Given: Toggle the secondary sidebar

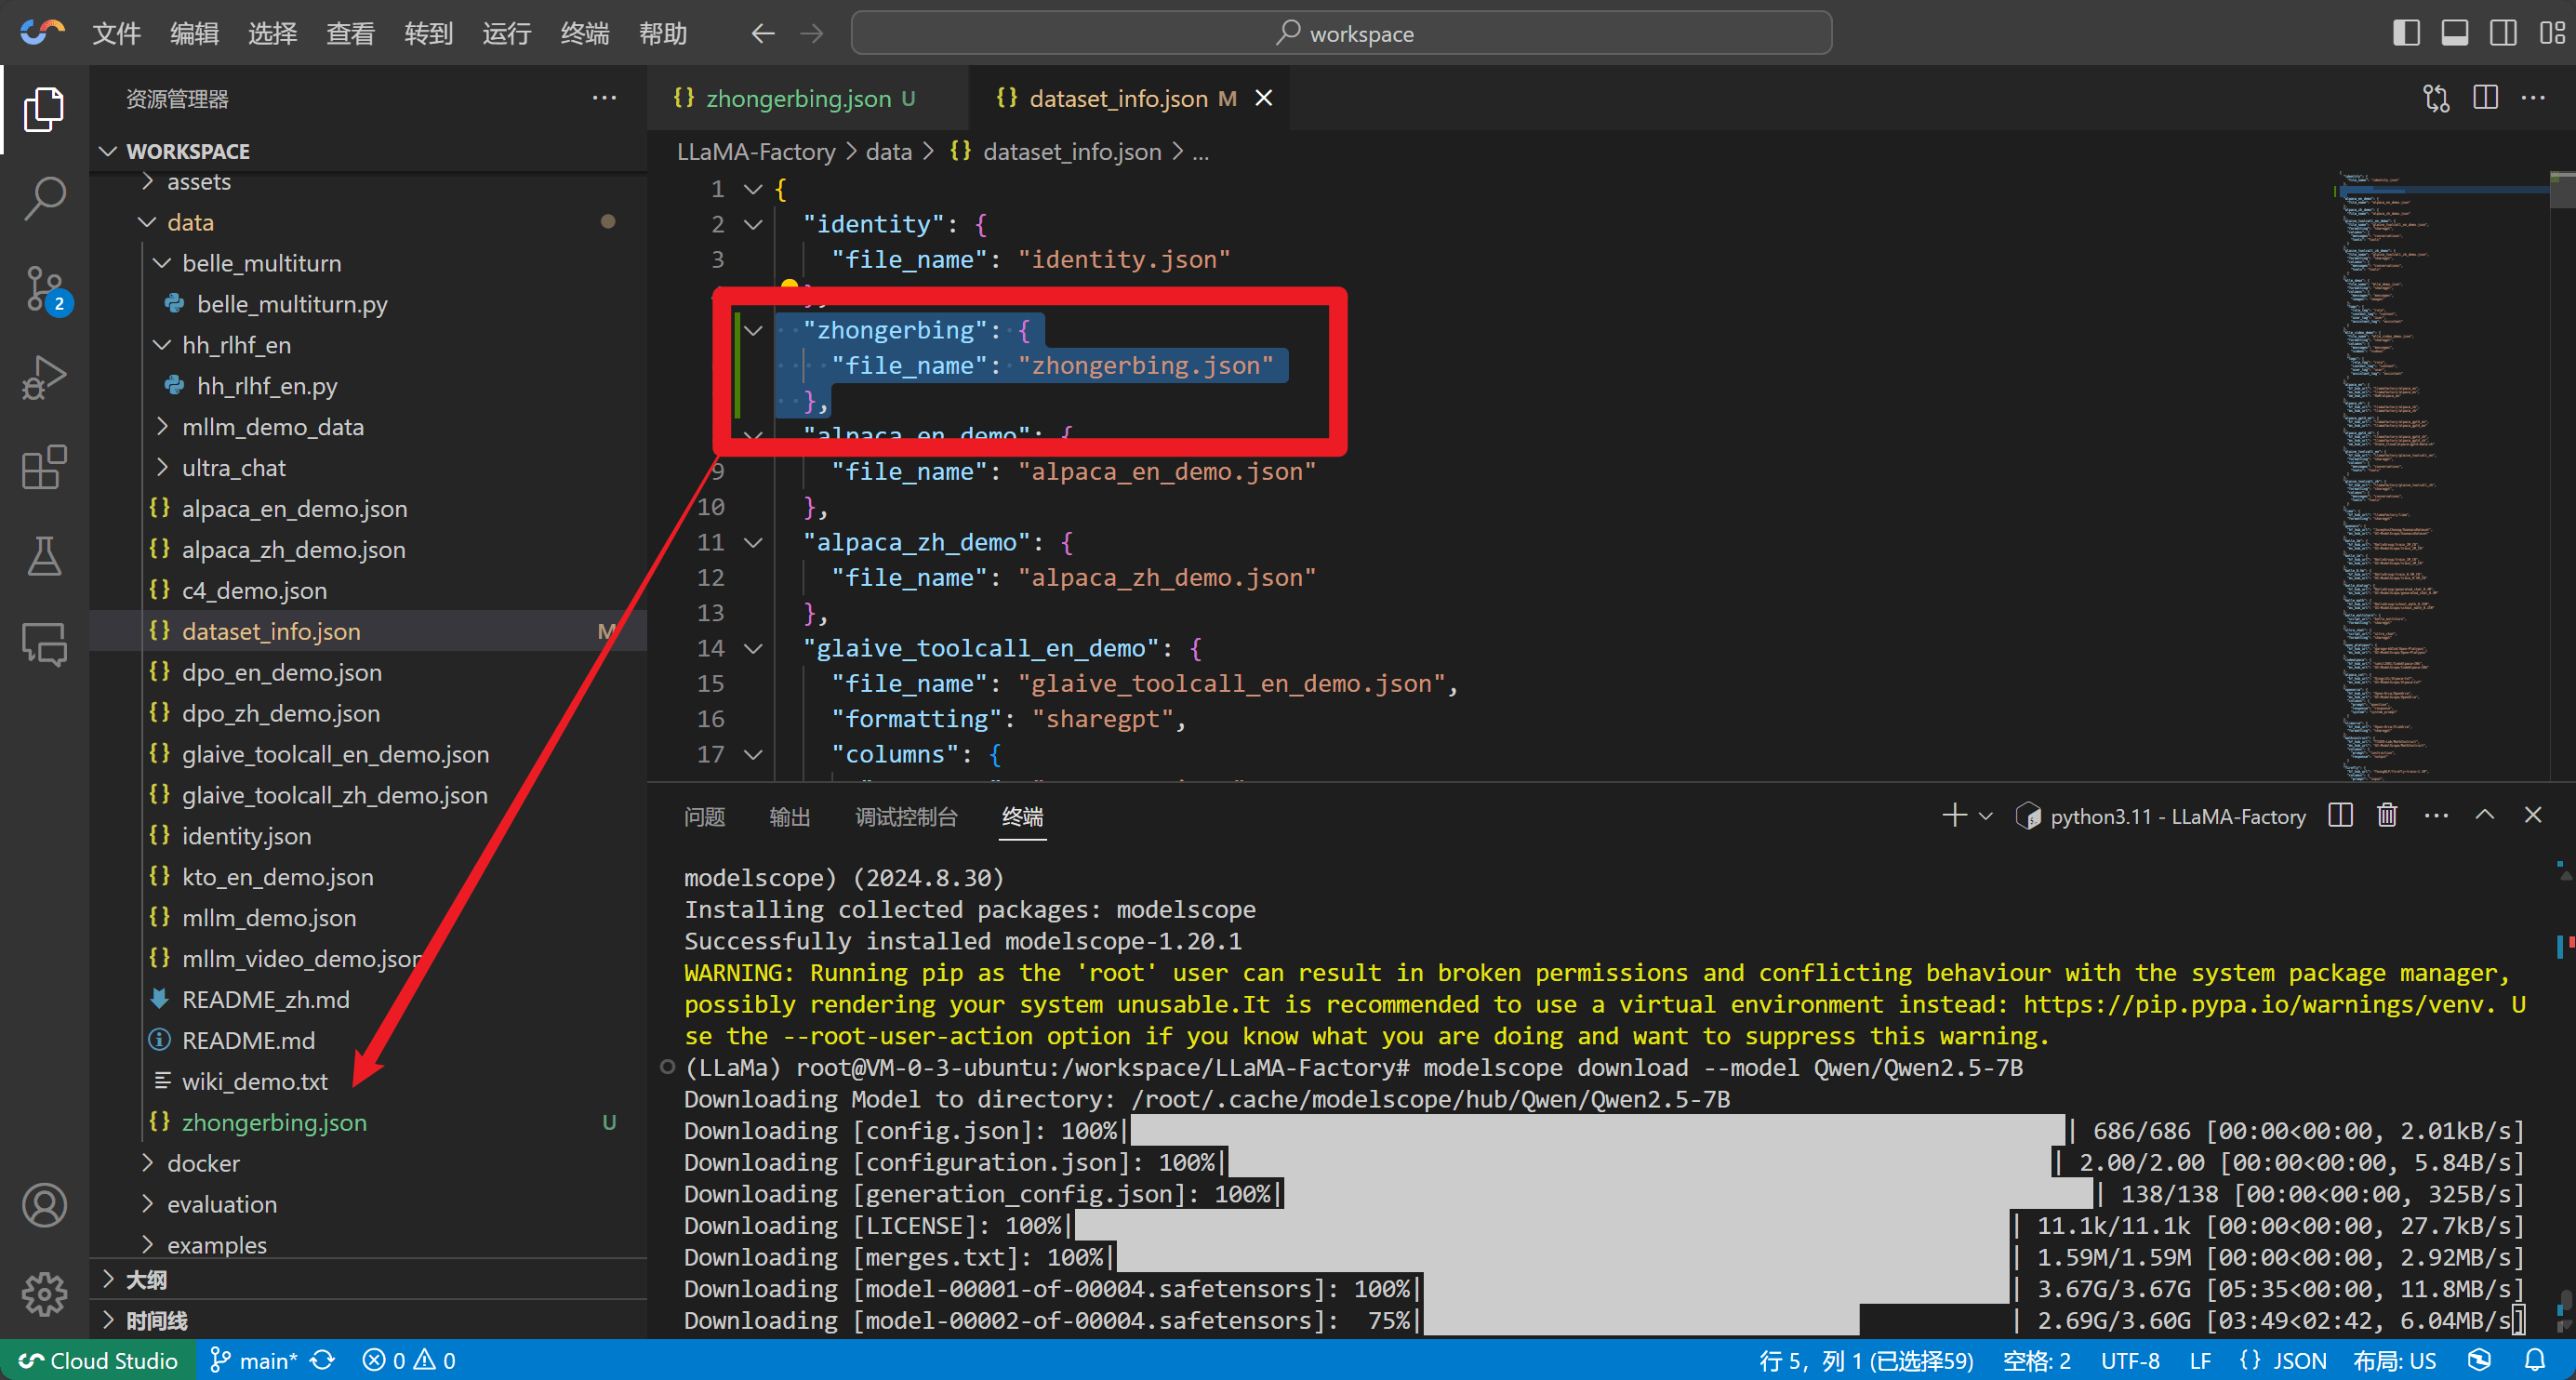Looking at the screenshot, I should (x=2503, y=33).
